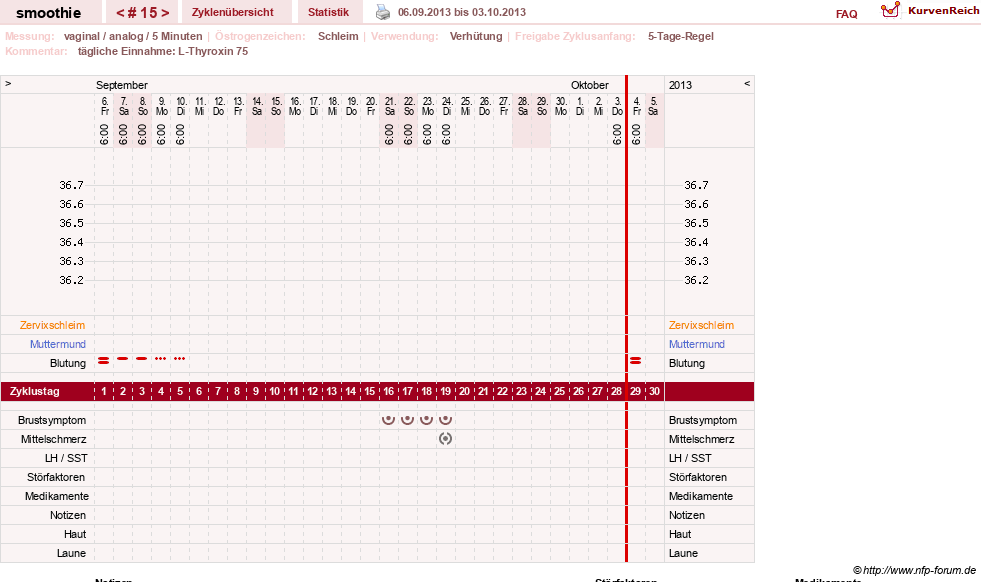Click 'vaginal / analog / 5 Minuten' text
This screenshot has width=981, height=582.
133,36
